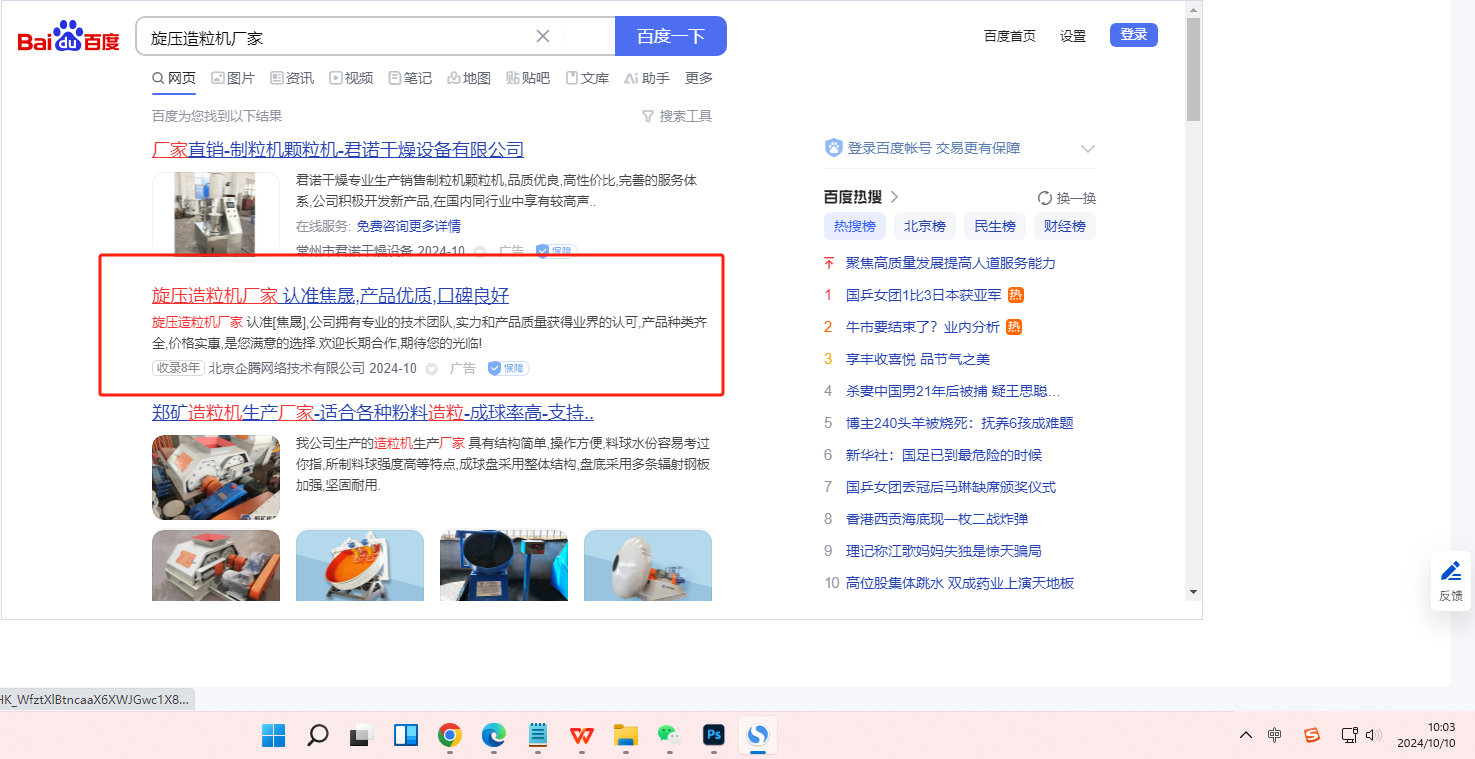Switch to the 图片 search tab

(233, 78)
